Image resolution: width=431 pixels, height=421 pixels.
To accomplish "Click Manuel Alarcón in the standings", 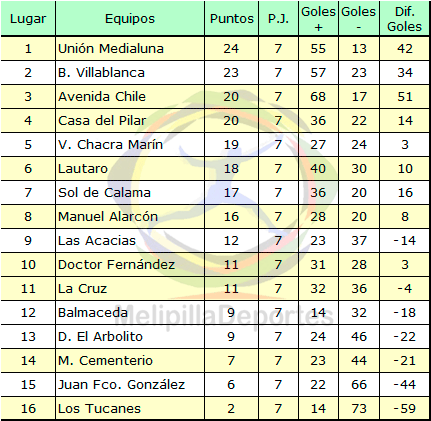I will click(x=108, y=217).
